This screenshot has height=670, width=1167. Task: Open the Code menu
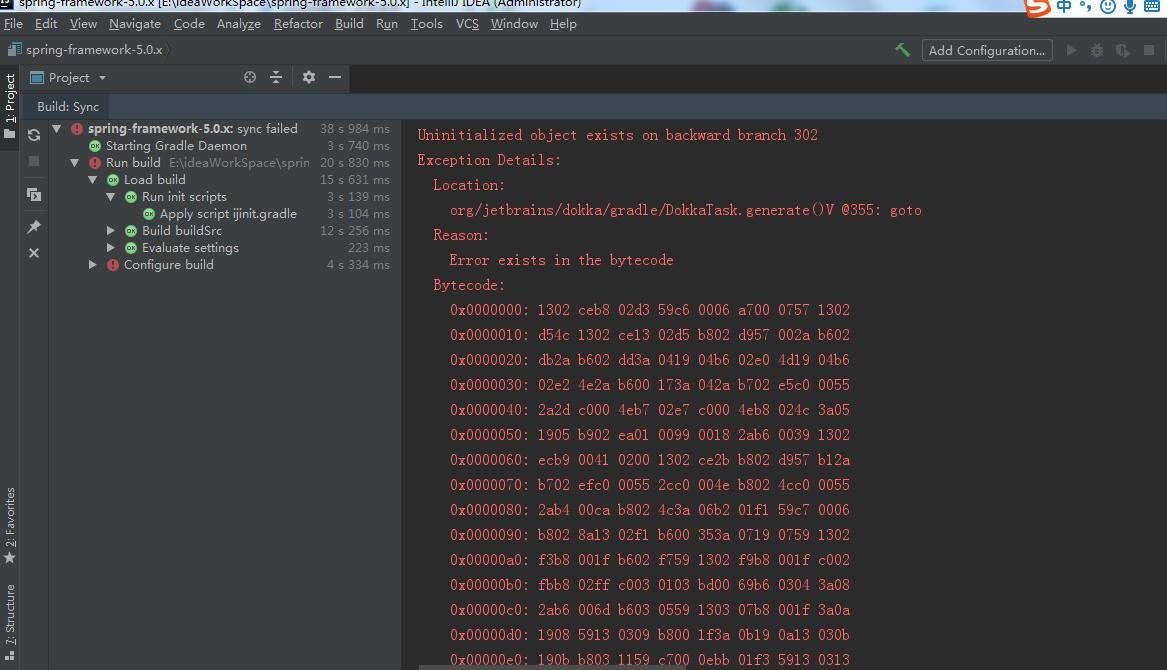pyautogui.click(x=189, y=24)
